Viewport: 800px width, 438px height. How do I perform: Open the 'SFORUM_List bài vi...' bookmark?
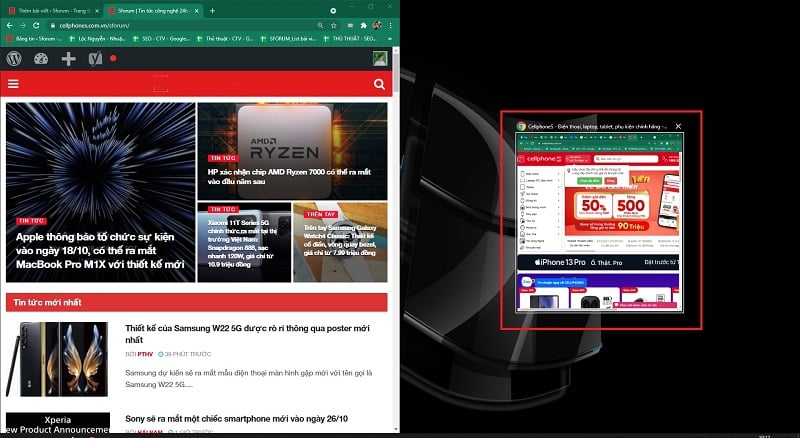[288, 39]
